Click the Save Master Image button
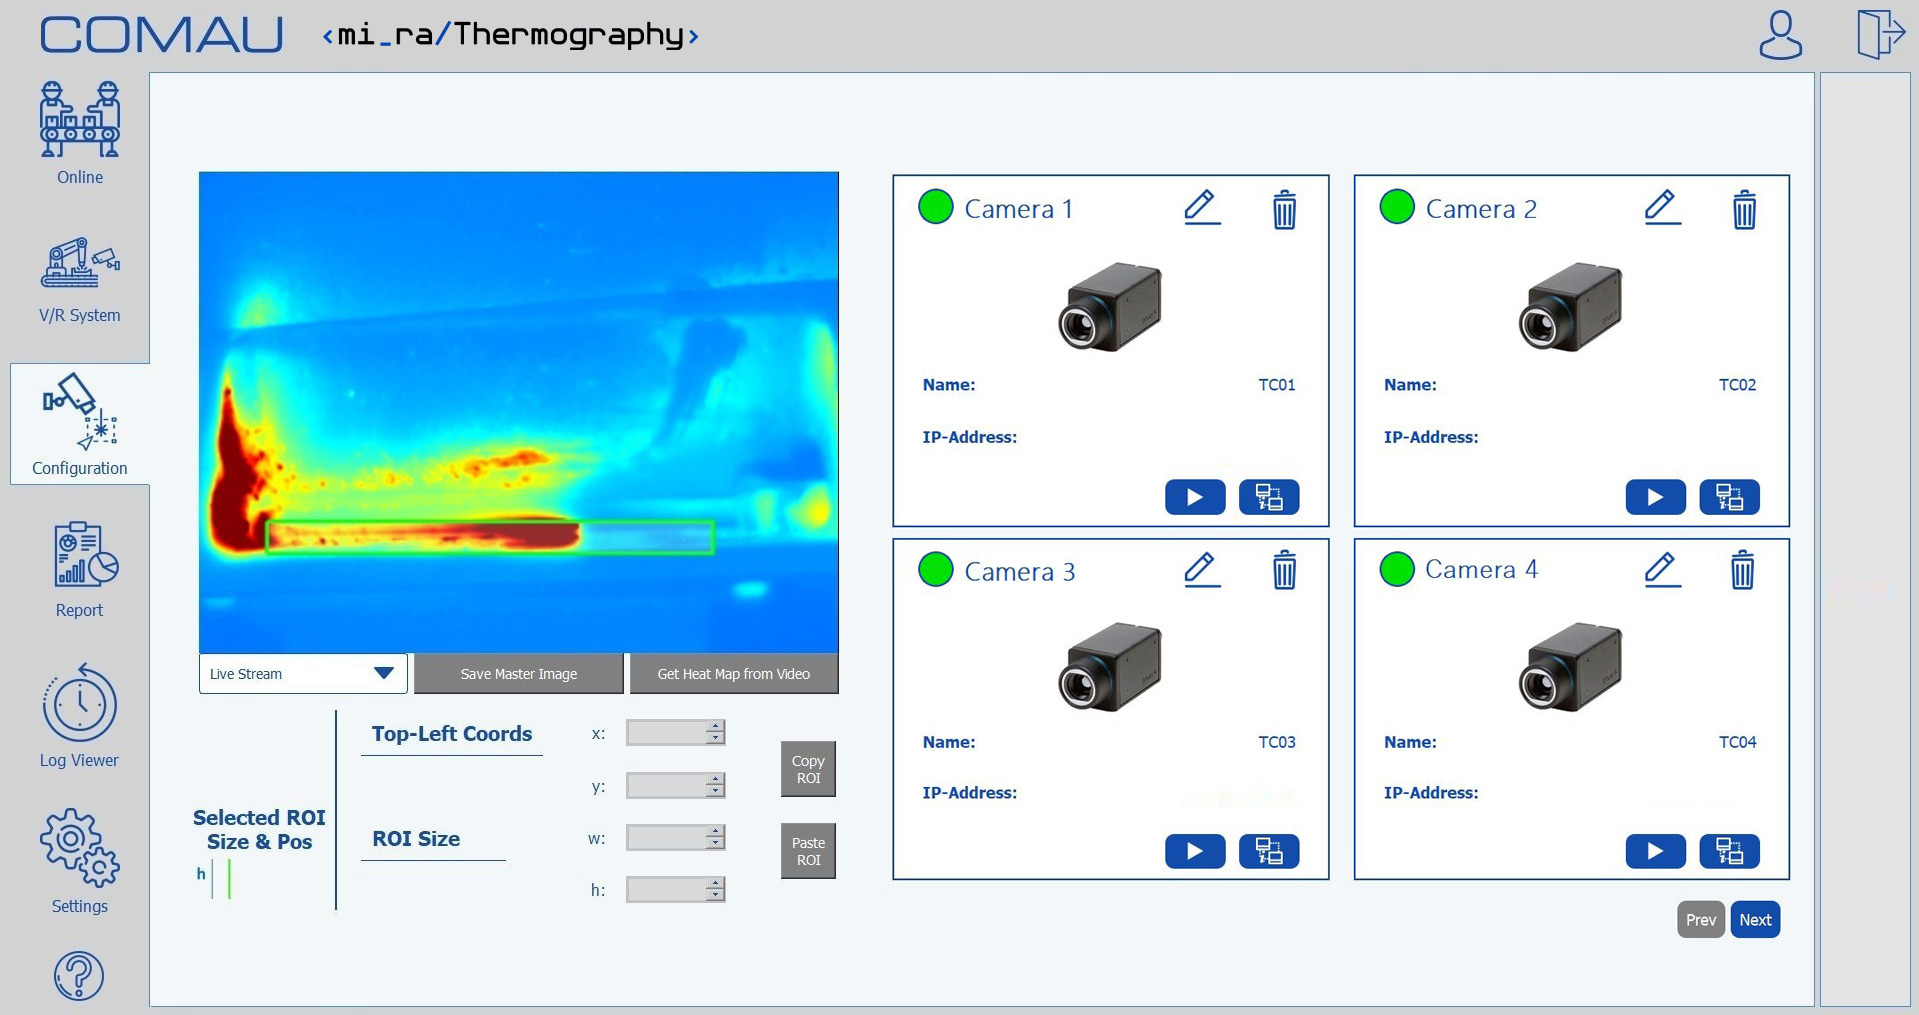The image size is (1919, 1015). click(518, 674)
